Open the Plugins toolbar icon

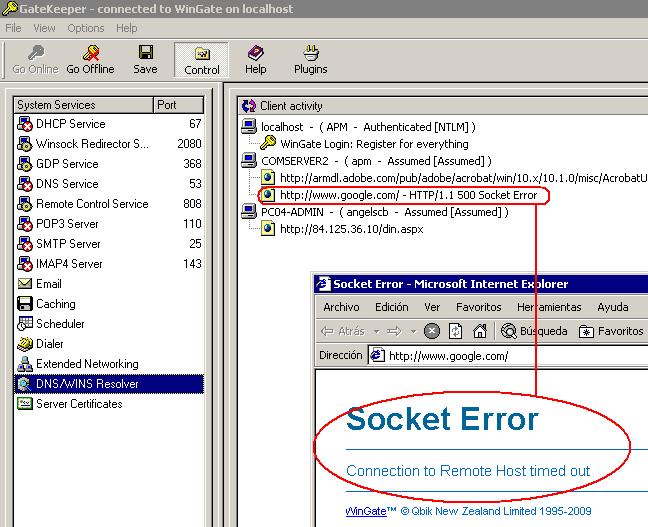(x=310, y=53)
